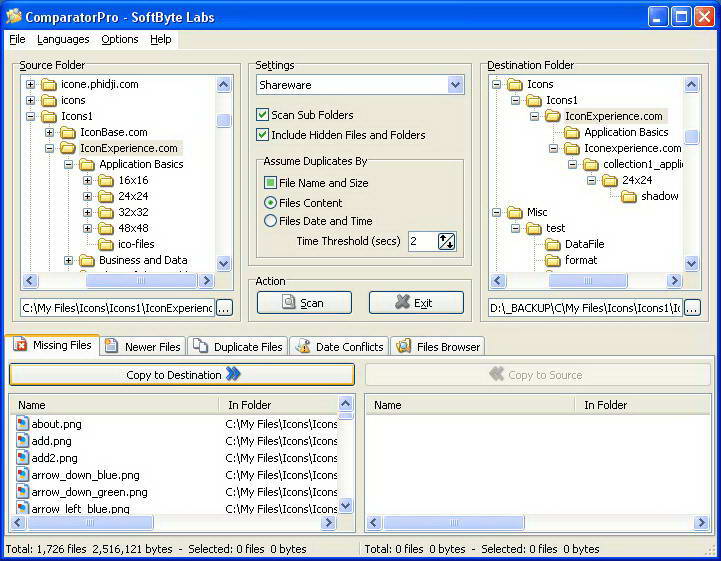Sort missing files by Name column
The image size is (721, 561).
(x=114, y=405)
